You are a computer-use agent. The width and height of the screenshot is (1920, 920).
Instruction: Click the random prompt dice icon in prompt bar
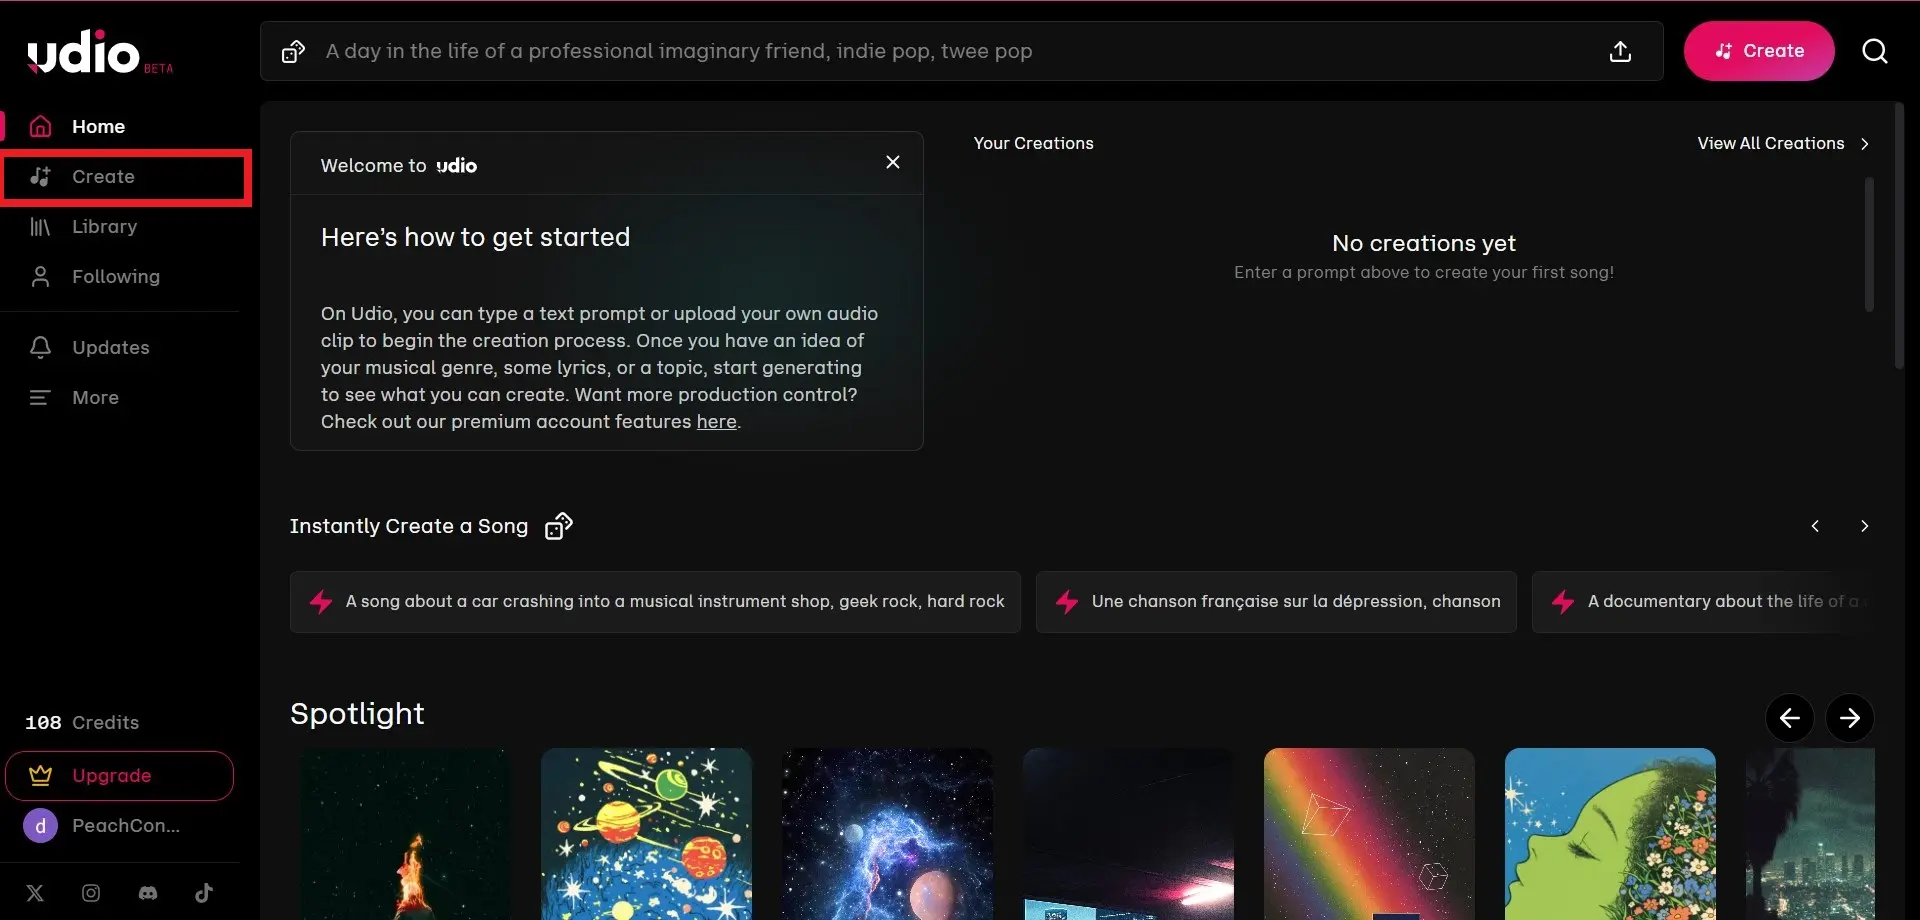(x=293, y=52)
